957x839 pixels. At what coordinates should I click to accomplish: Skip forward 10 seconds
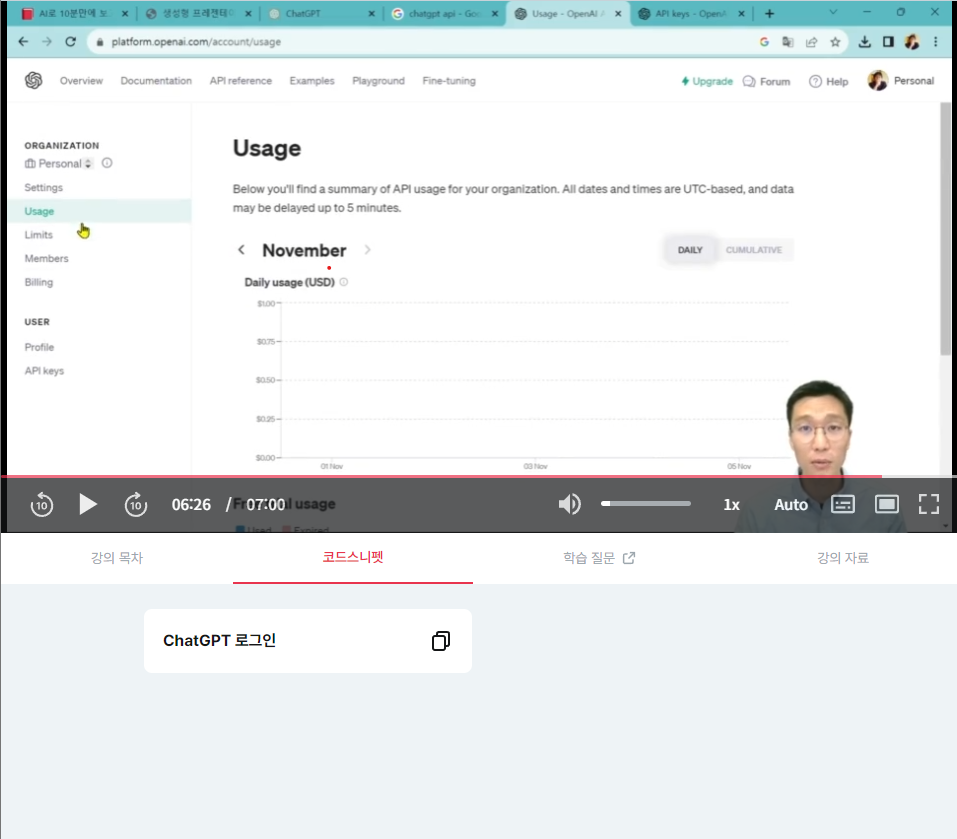tap(135, 505)
